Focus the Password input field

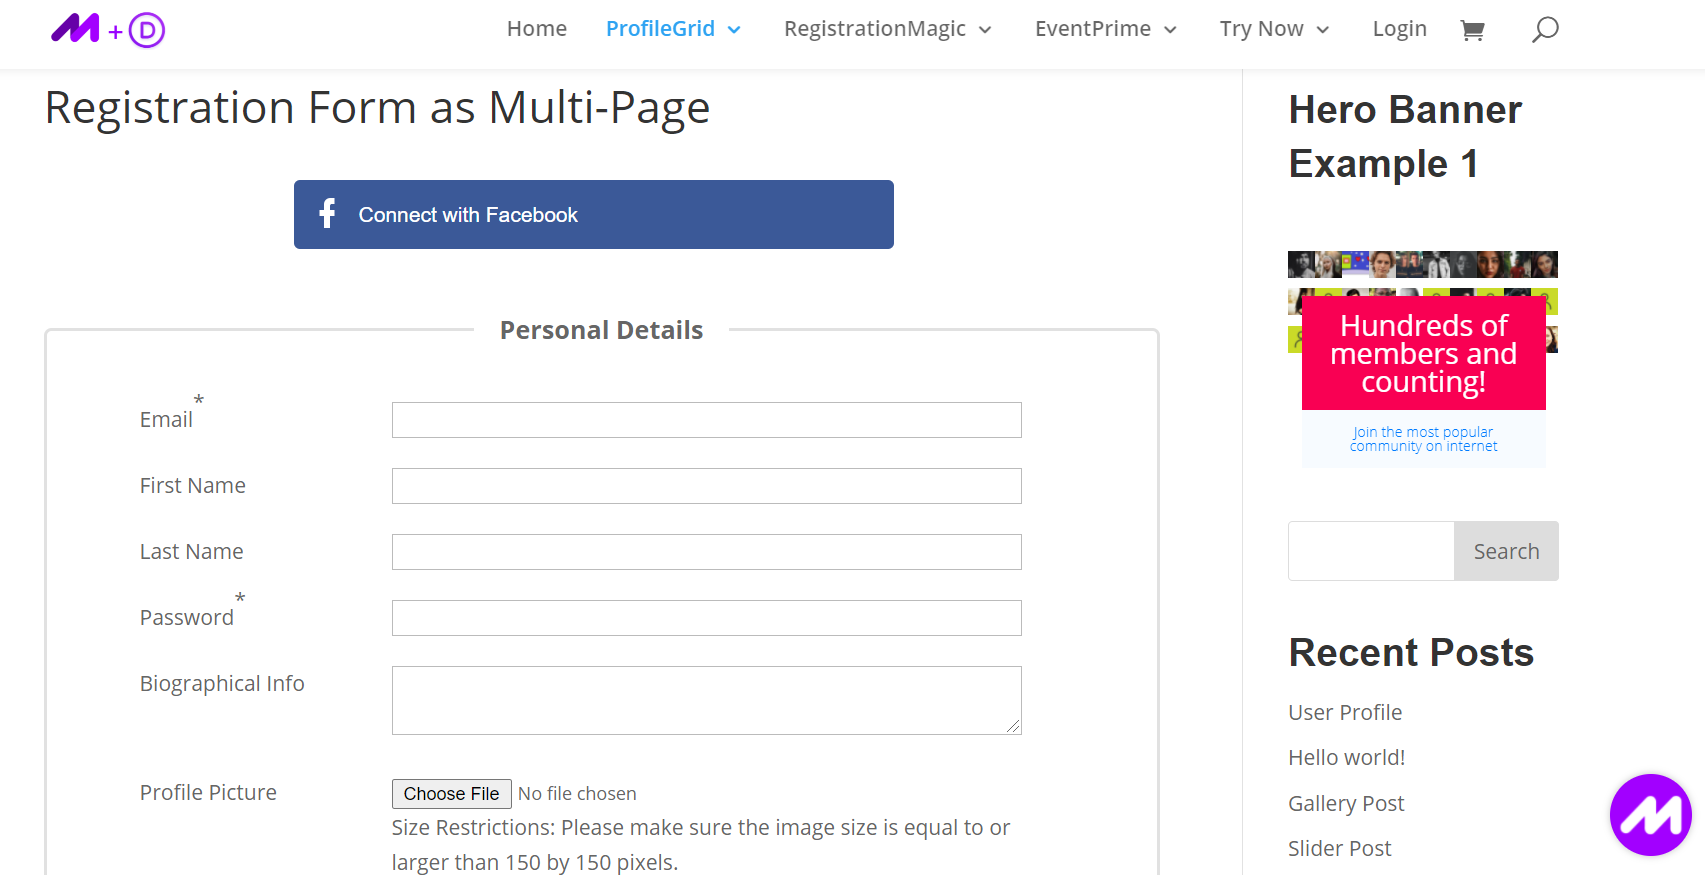coord(707,618)
